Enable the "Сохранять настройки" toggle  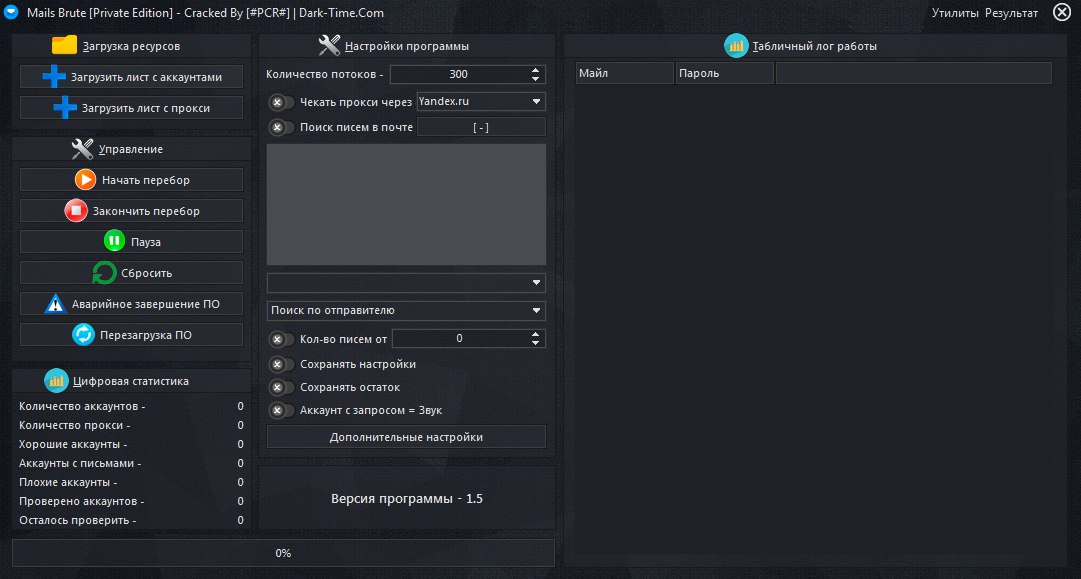coord(281,364)
